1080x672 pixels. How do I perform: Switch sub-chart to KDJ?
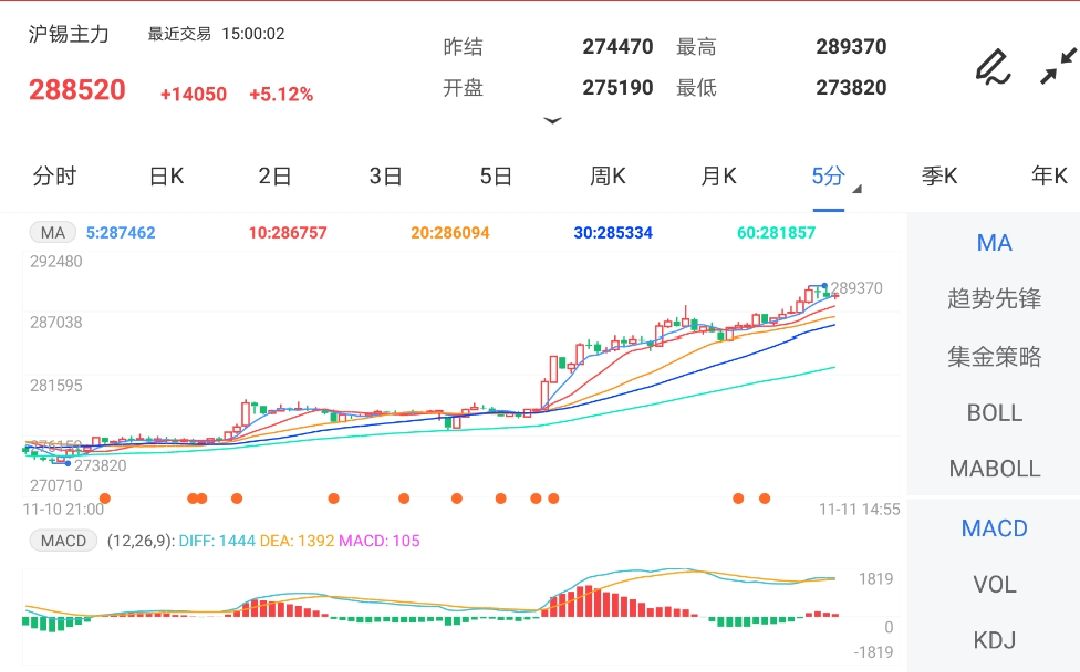coord(993,640)
